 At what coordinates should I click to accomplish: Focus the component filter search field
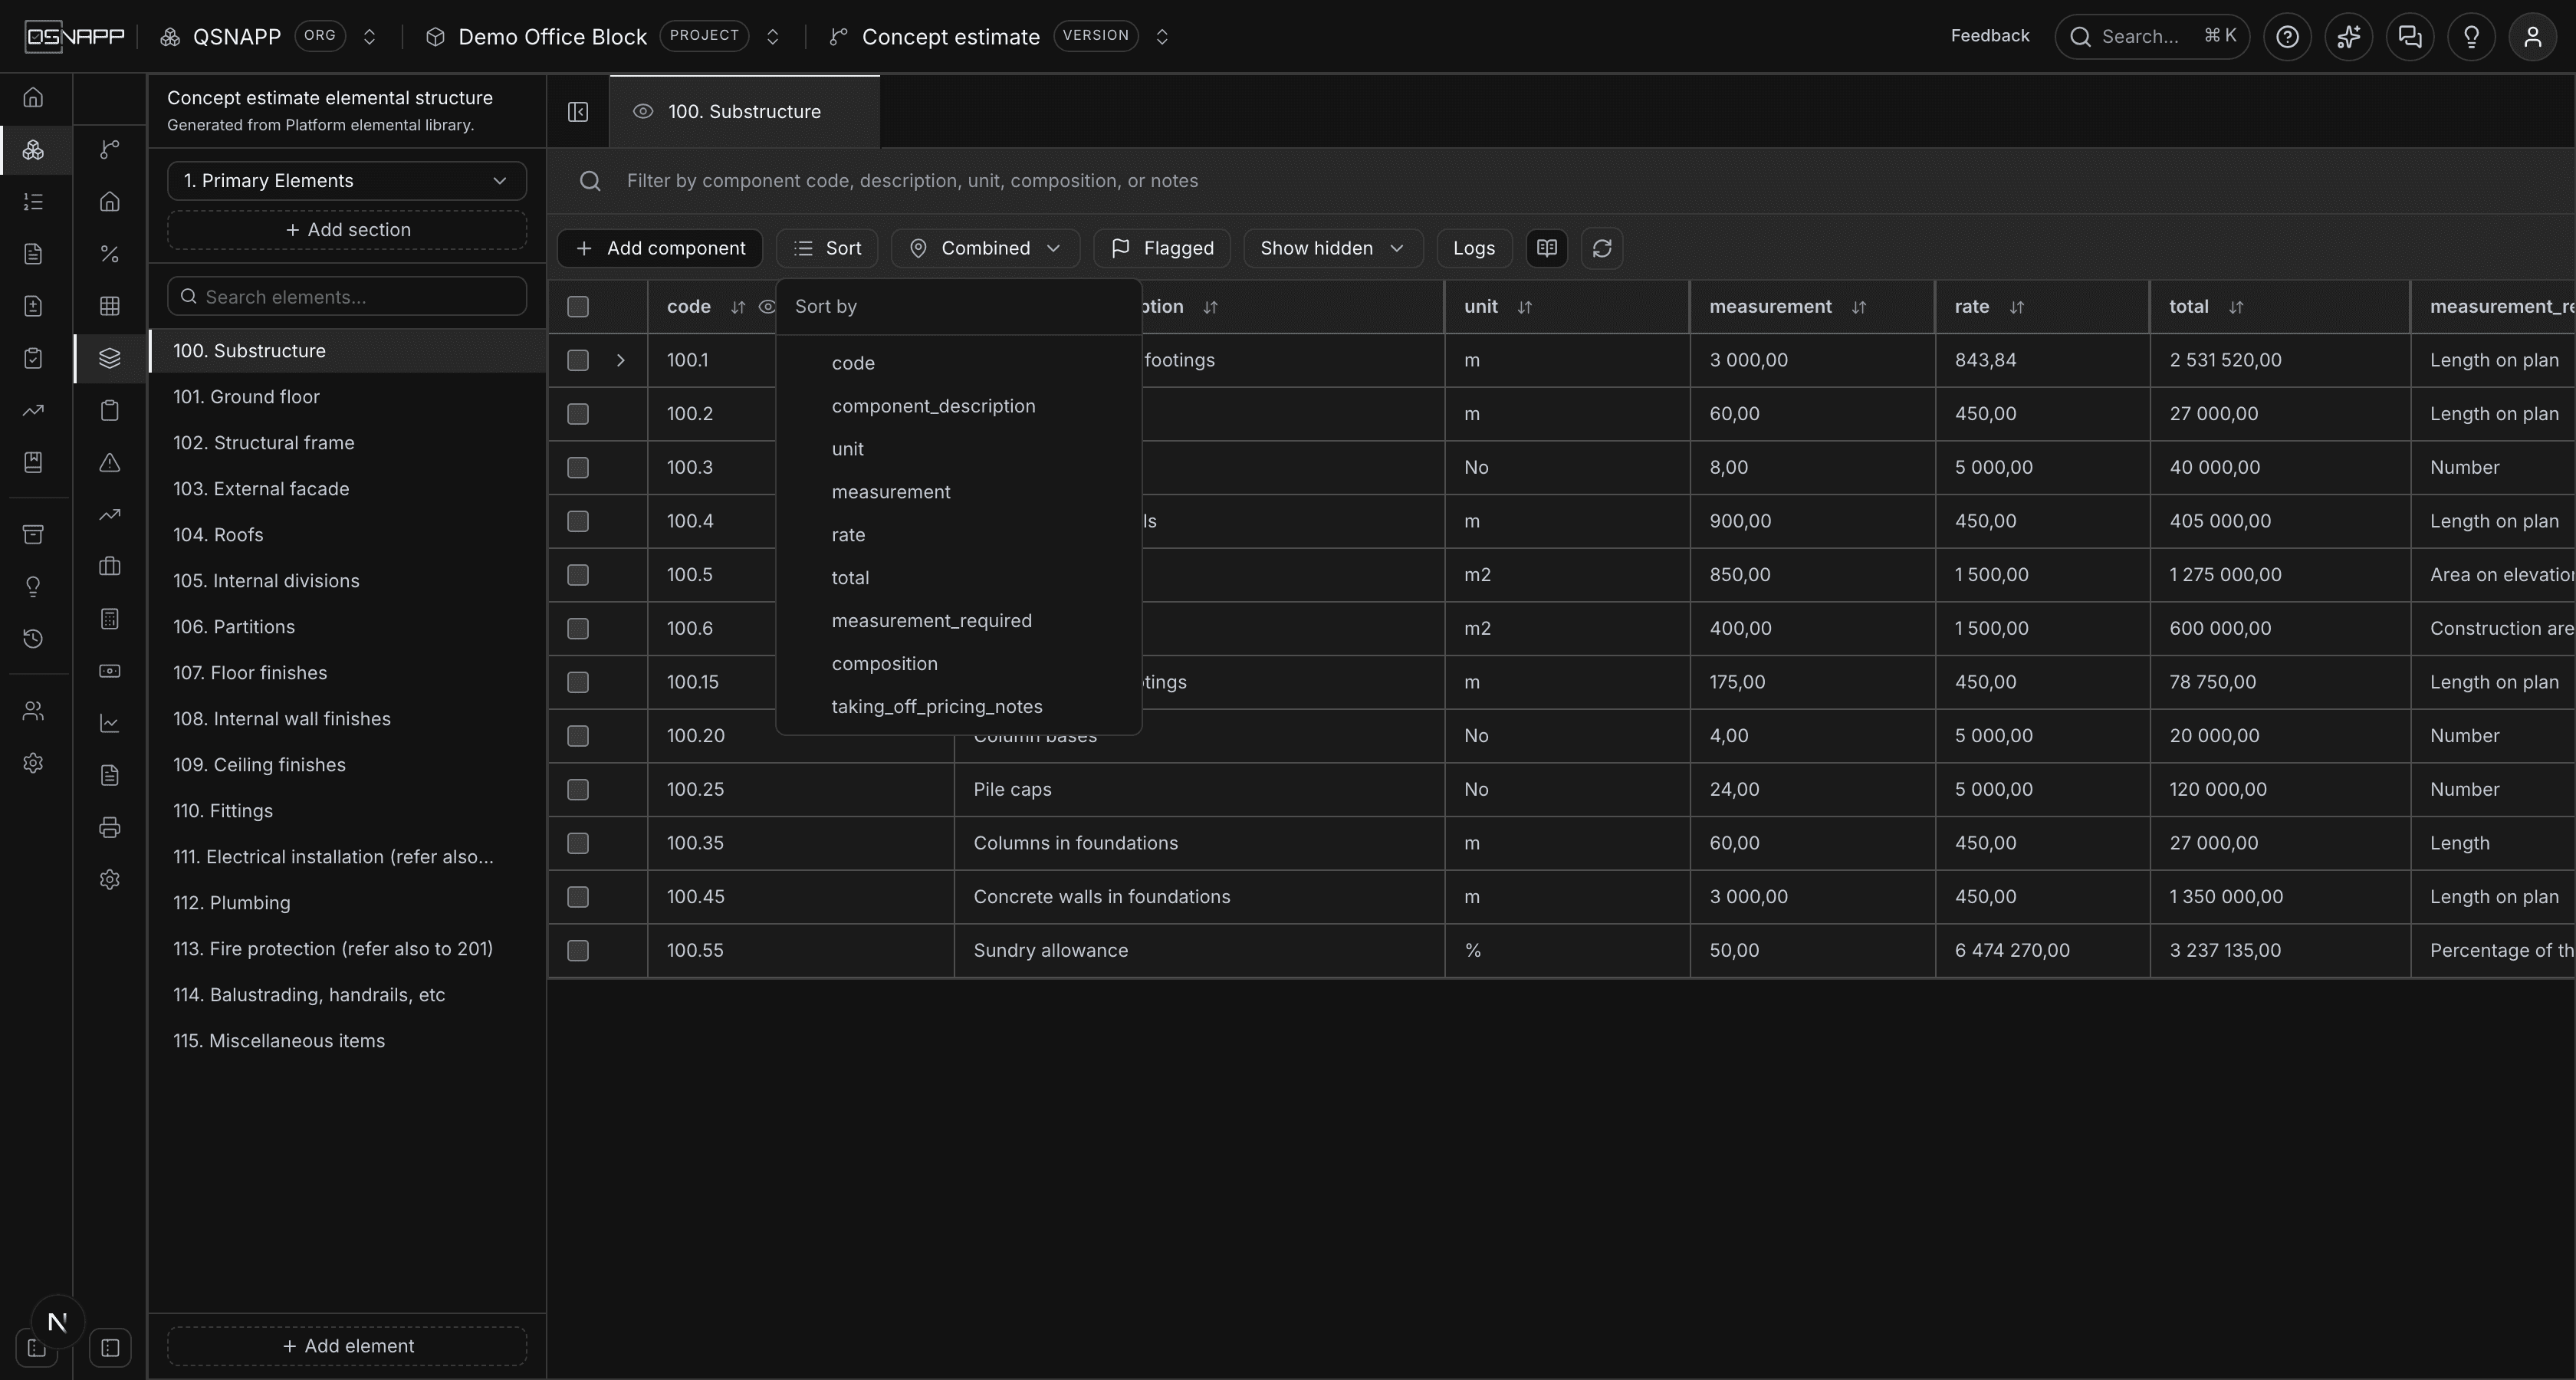point(1560,181)
